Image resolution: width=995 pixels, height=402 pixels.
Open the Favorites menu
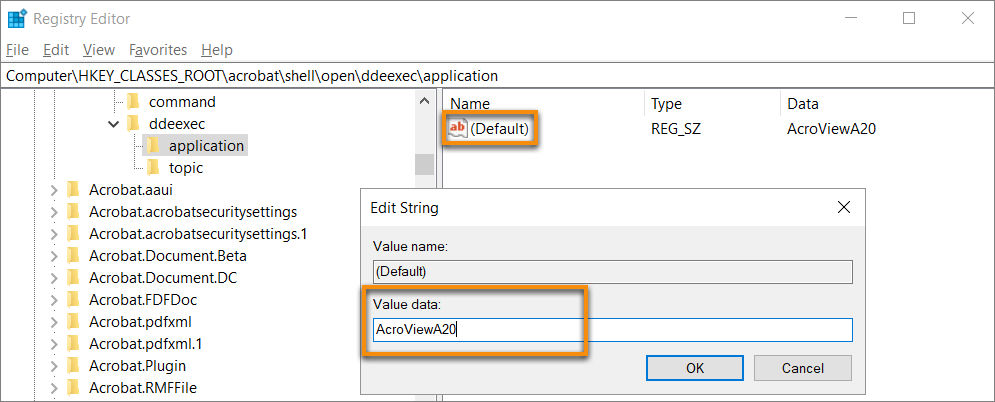pos(158,49)
